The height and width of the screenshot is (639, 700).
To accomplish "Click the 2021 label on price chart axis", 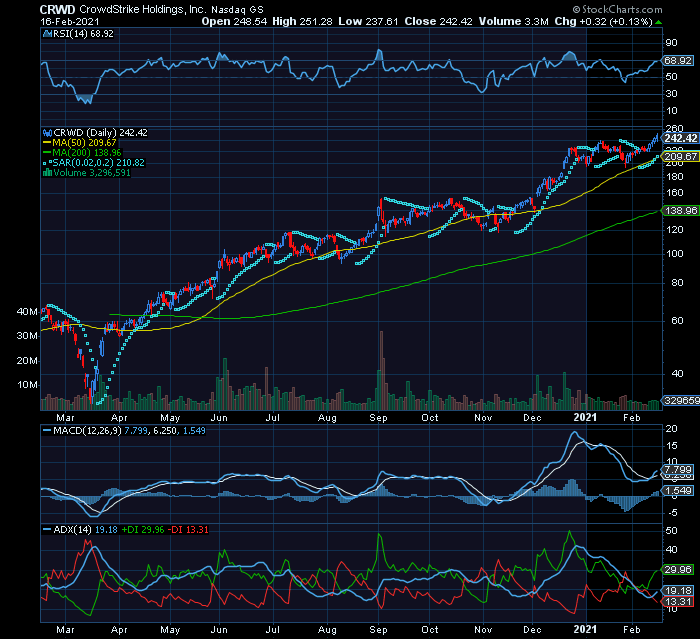I will pyautogui.click(x=585, y=418).
